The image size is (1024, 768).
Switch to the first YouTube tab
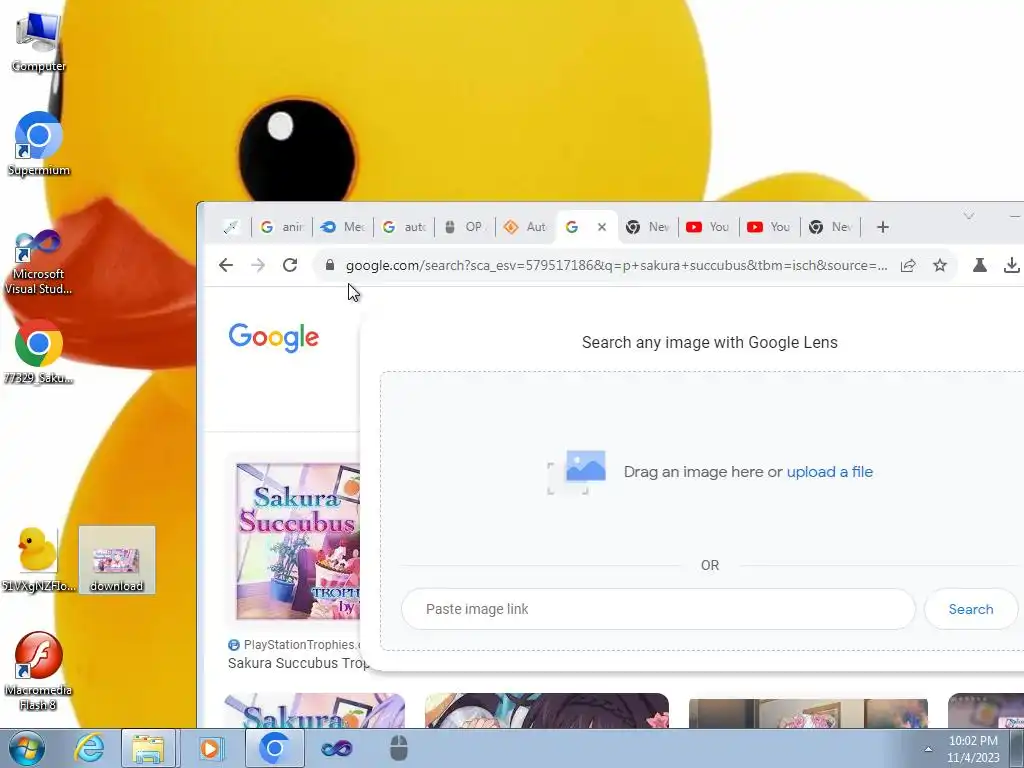click(x=709, y=227)
